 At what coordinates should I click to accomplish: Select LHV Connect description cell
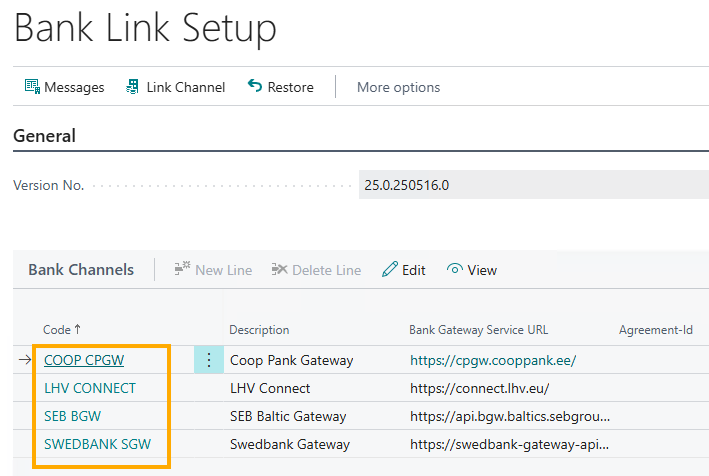[x=270, y=388]
